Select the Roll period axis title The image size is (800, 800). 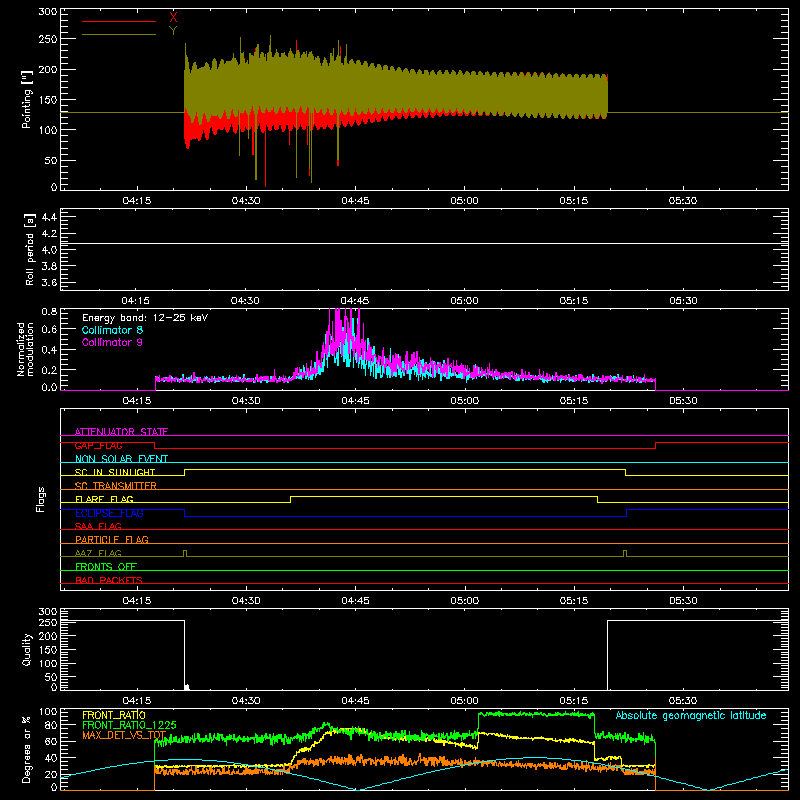30,249
